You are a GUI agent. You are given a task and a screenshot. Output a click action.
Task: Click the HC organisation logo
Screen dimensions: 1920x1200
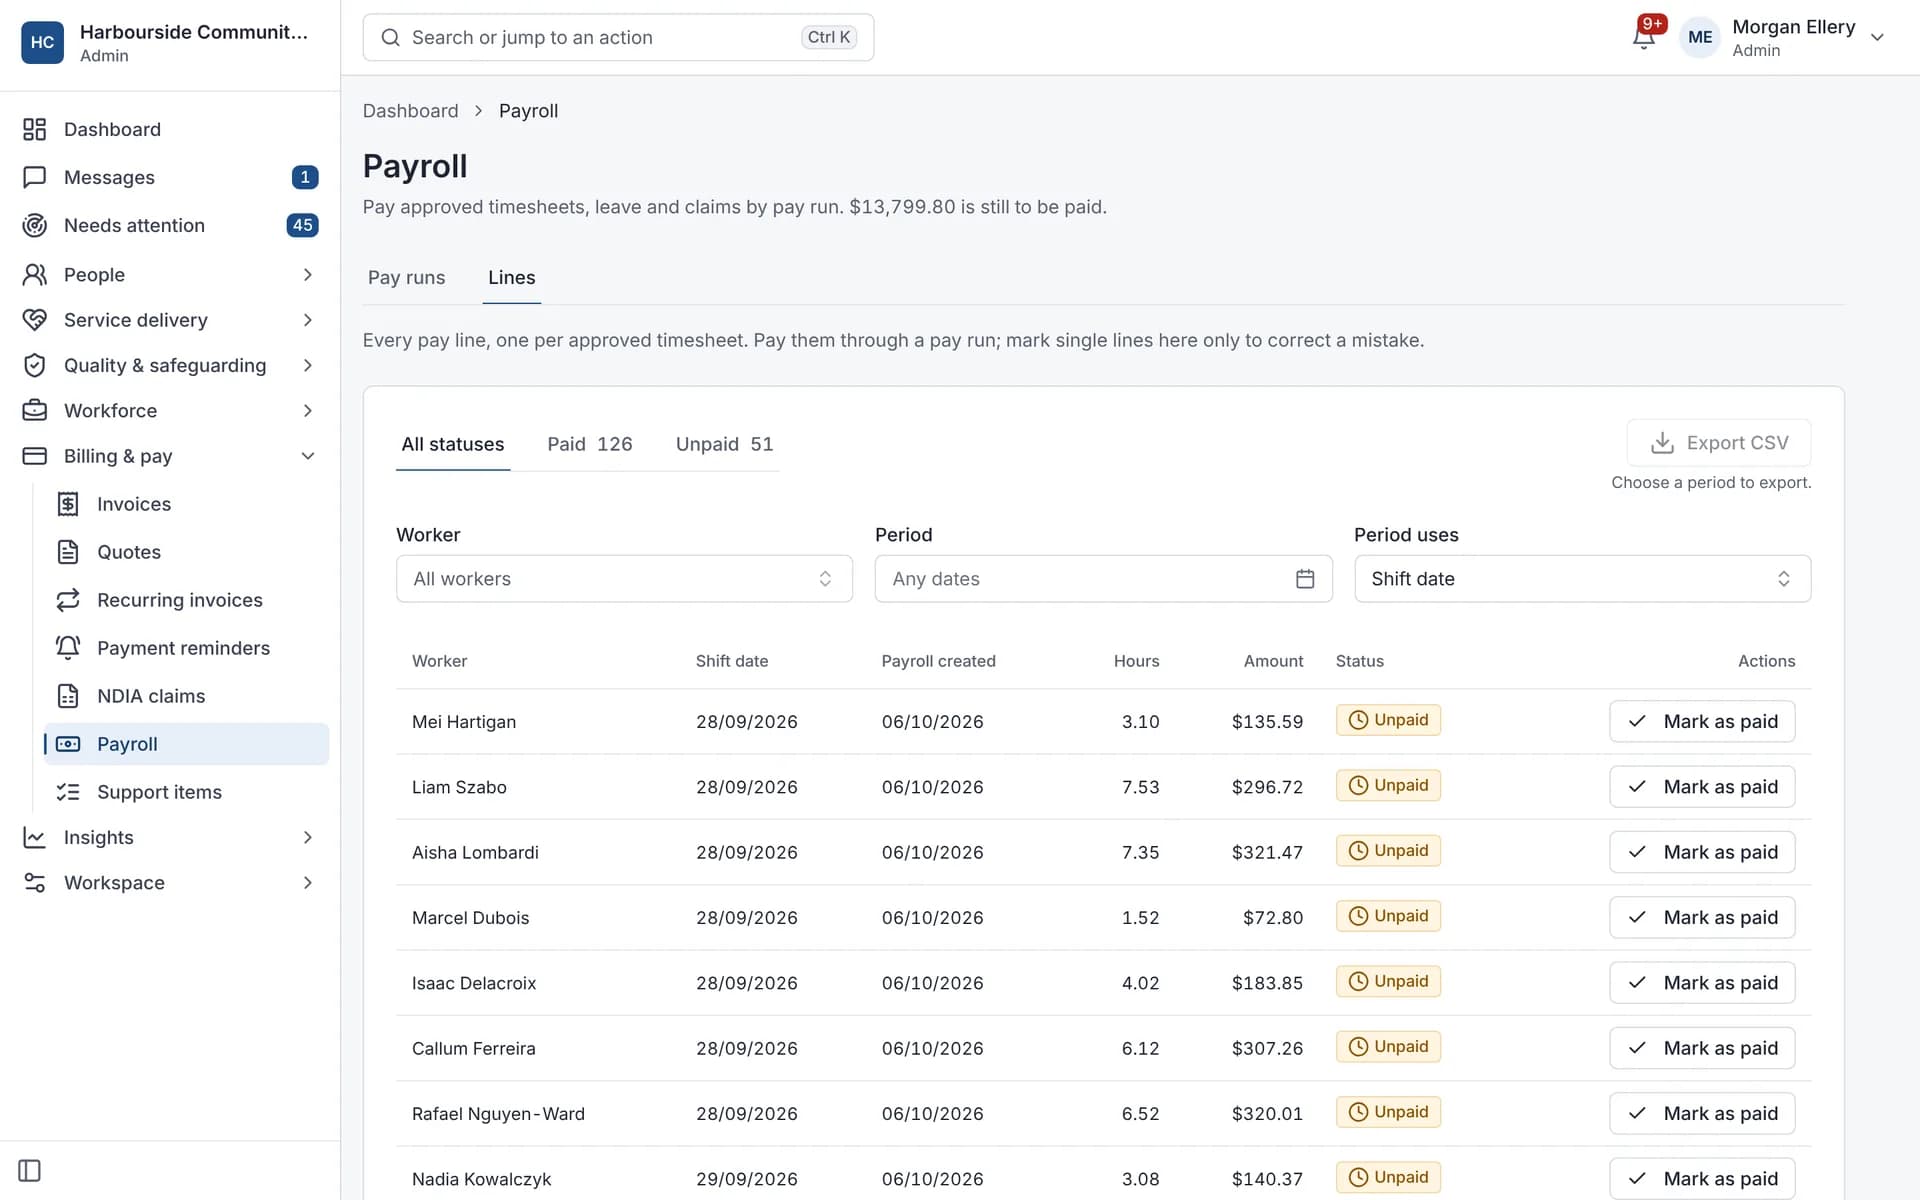42,42
